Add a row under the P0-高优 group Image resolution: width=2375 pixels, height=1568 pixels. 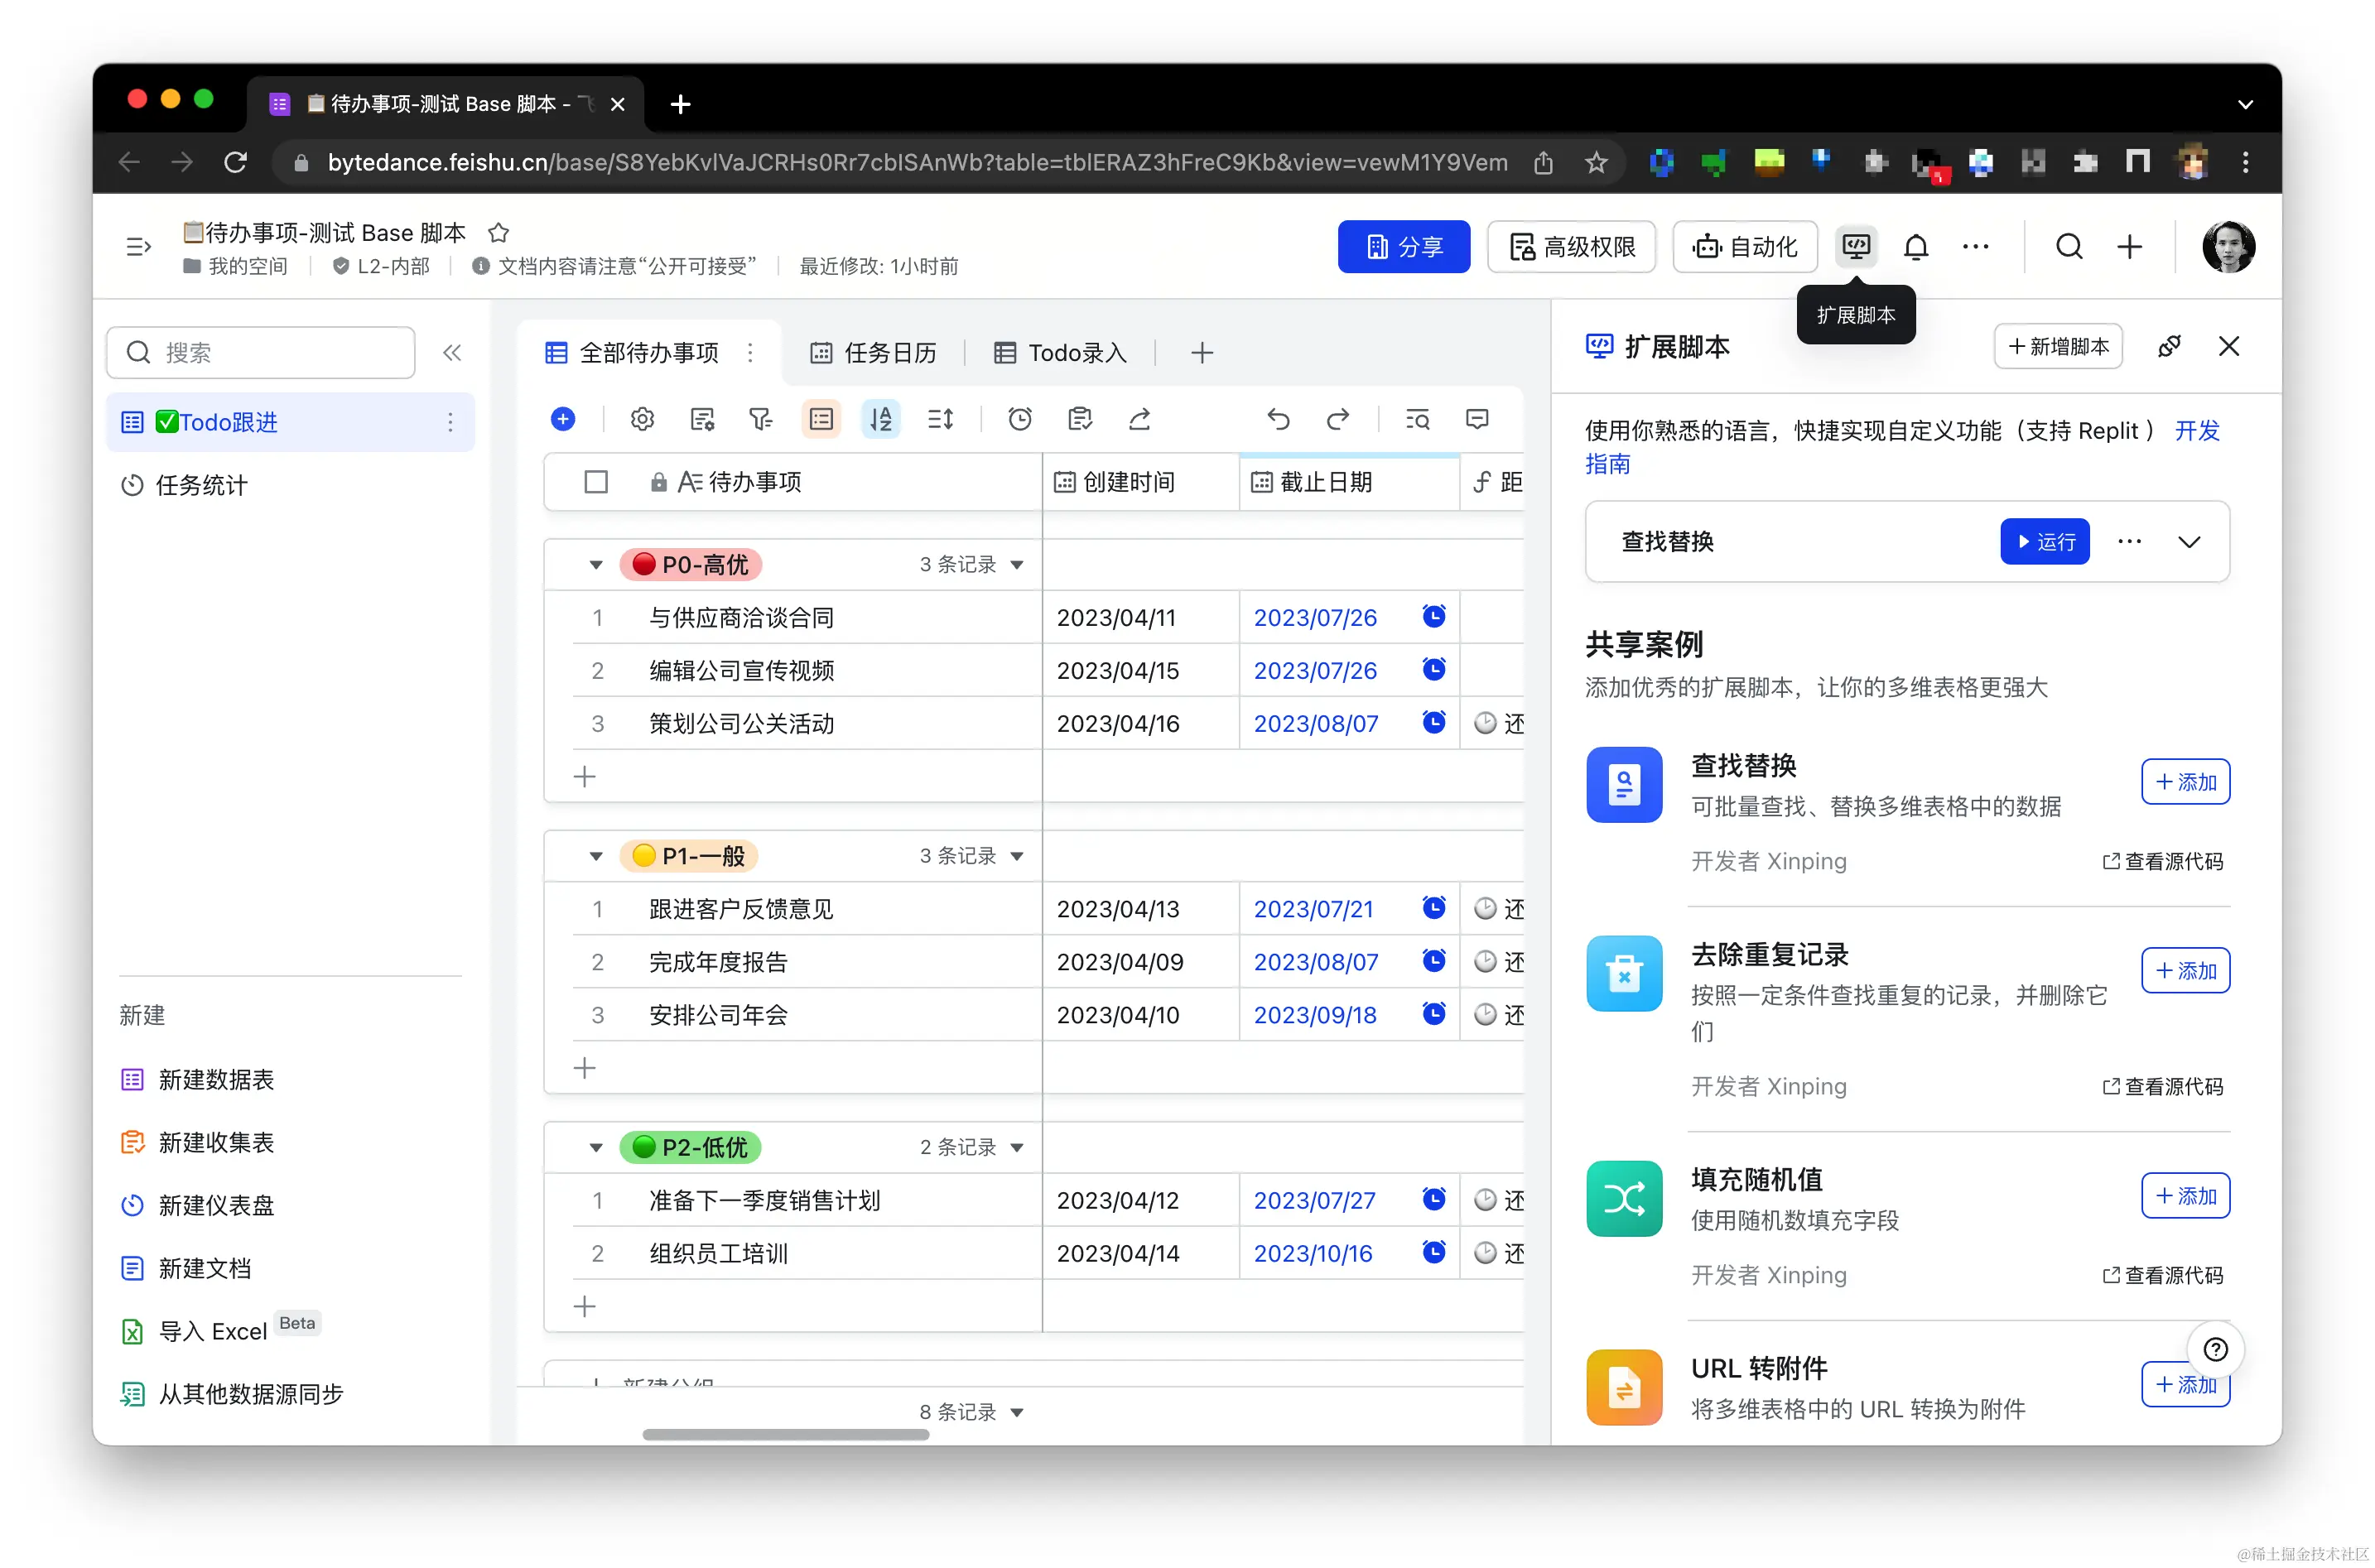(585, 776)
